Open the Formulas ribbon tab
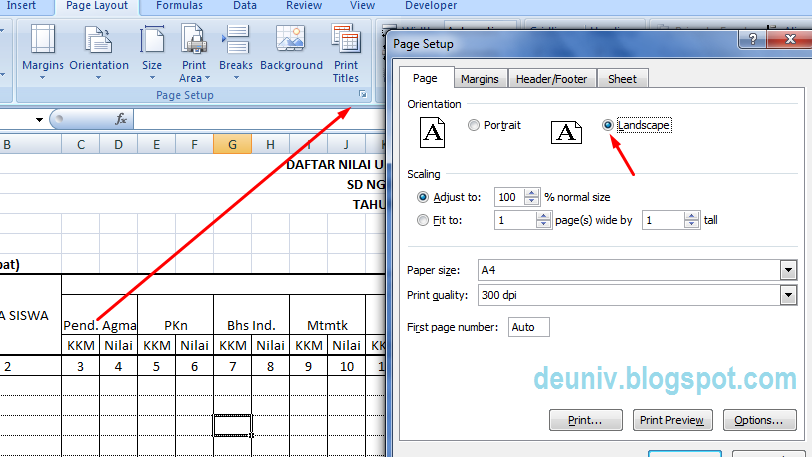This screenshot has height=457, width=812. click(179, 6)
